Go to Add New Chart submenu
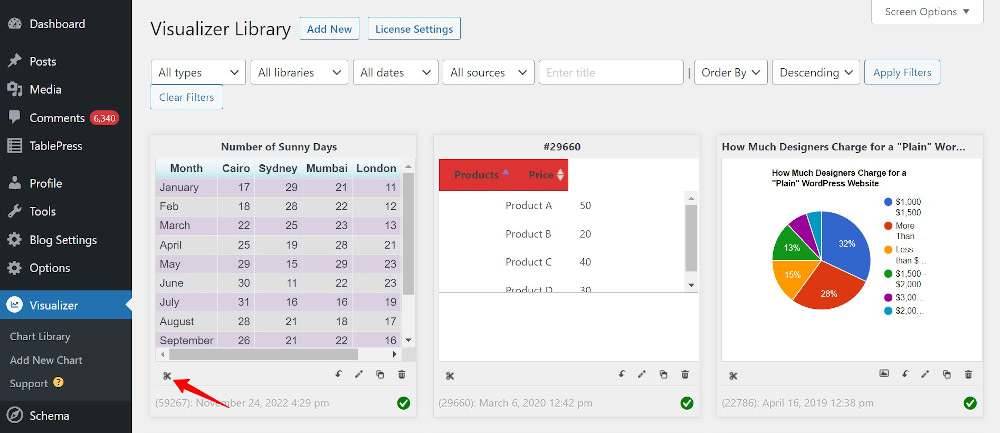 click(x=46, y=360)
